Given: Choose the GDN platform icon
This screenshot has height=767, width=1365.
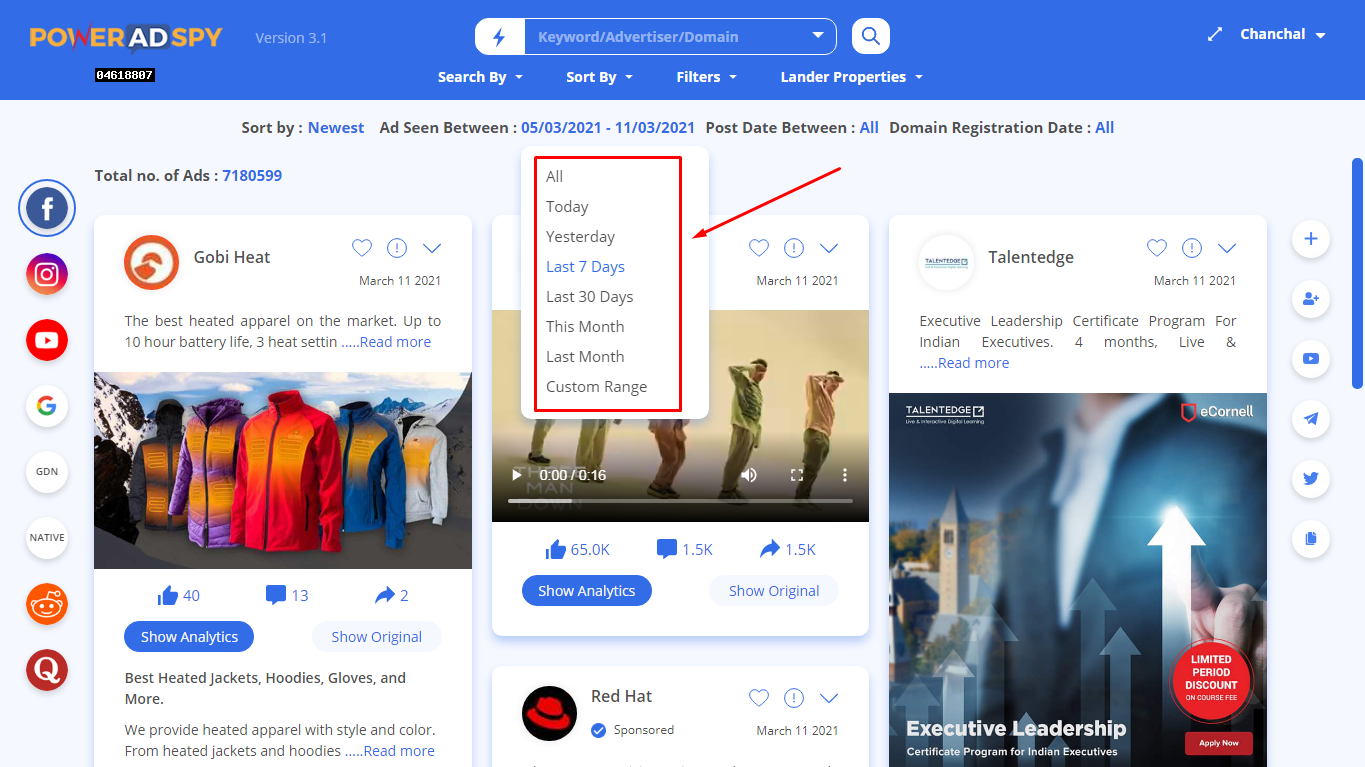Looking at the screenshot, I should (x=47, y=472).
